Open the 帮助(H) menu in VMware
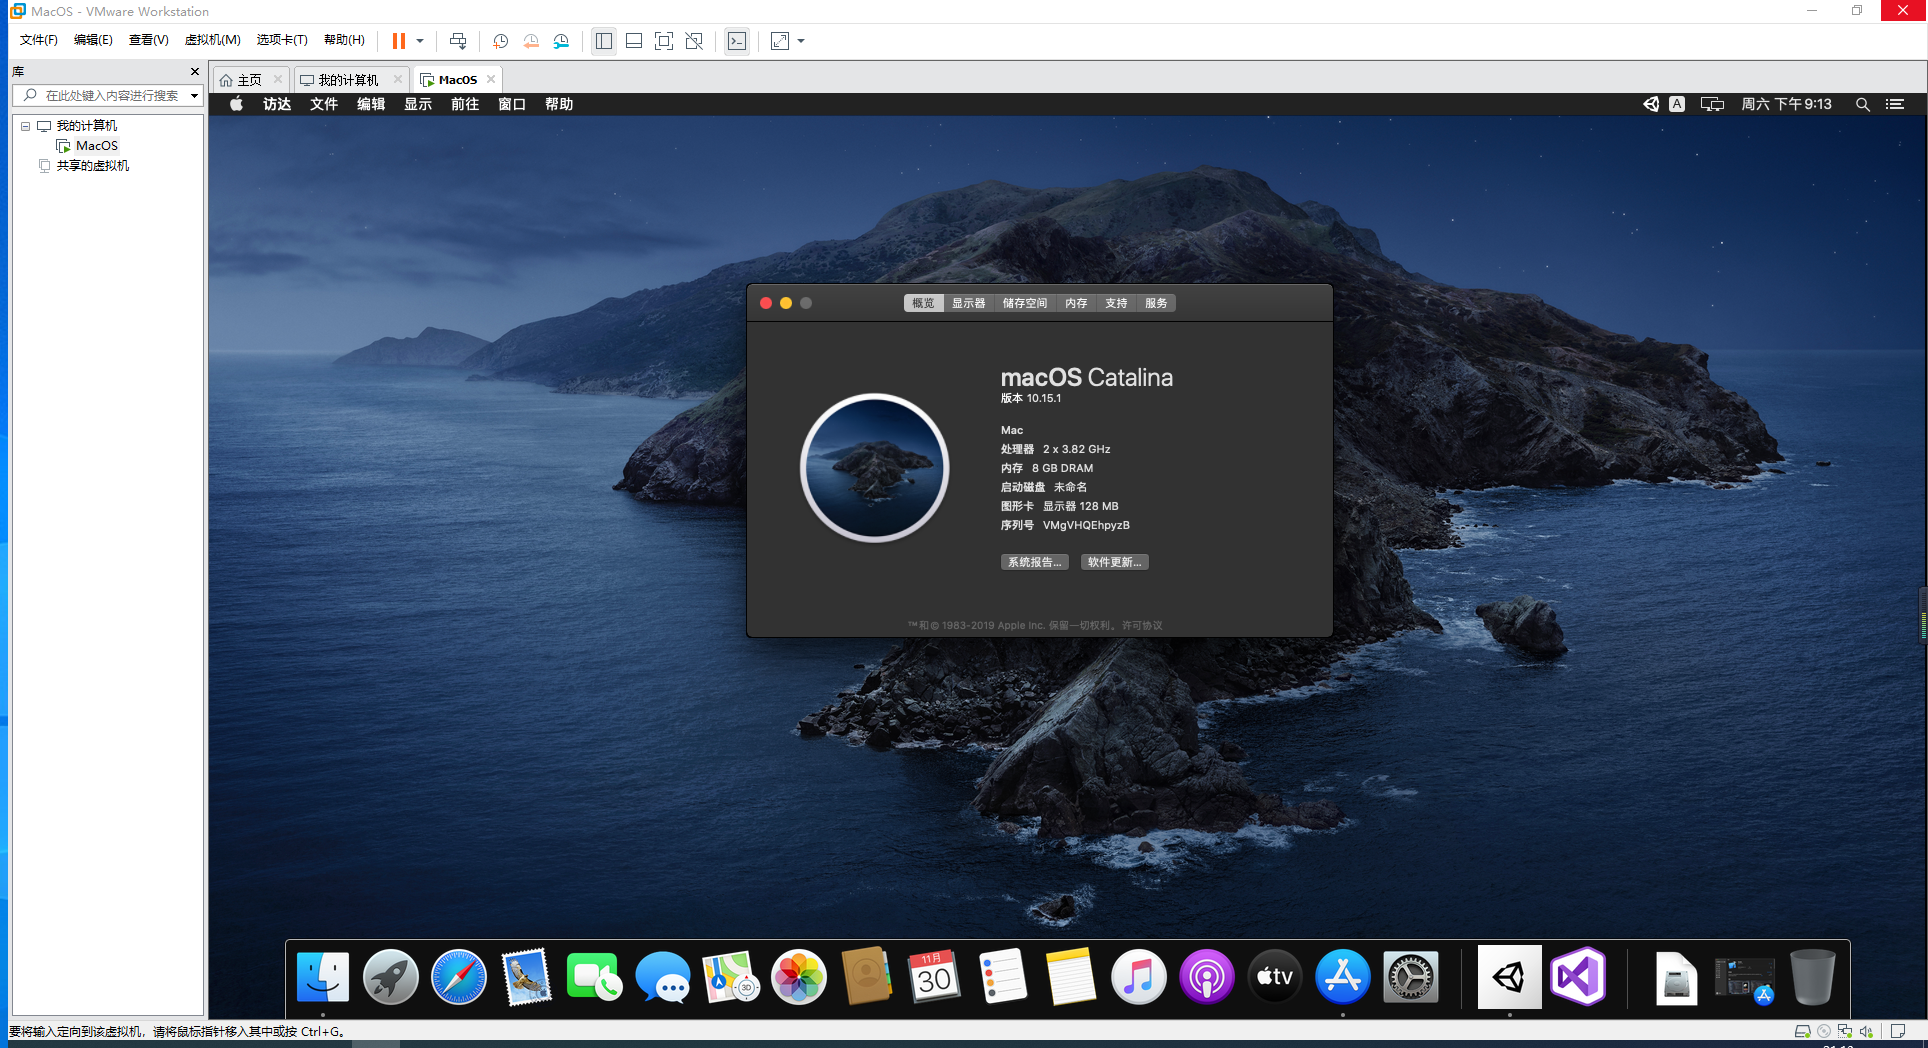 344,40
